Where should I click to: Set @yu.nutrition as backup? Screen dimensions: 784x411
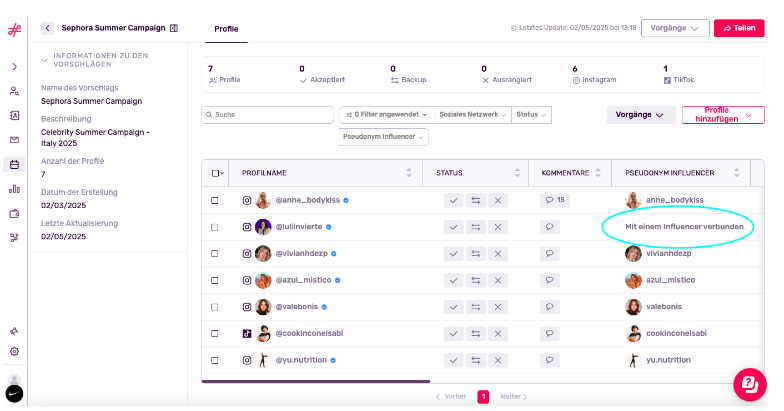[x=476, y=360]
